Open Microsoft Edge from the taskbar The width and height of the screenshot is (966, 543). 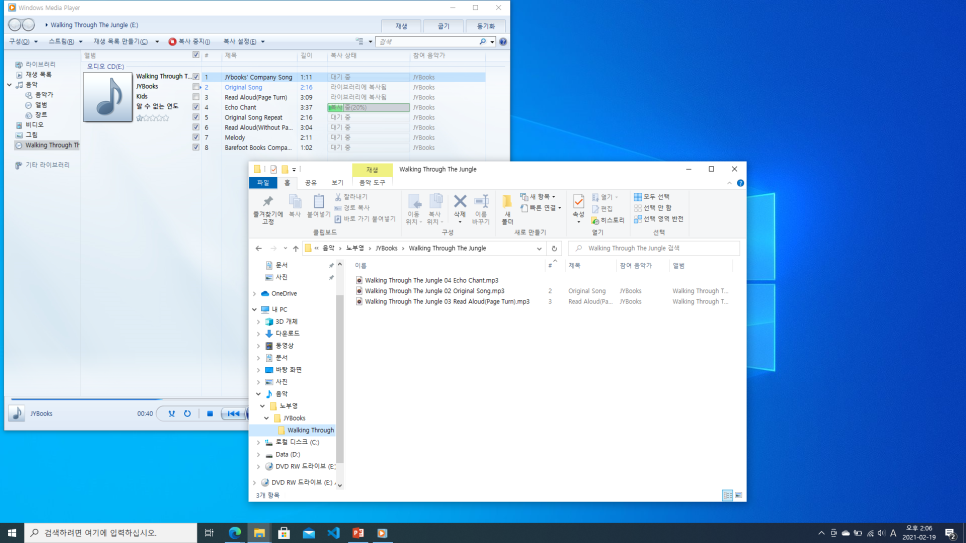coord(235,533)
